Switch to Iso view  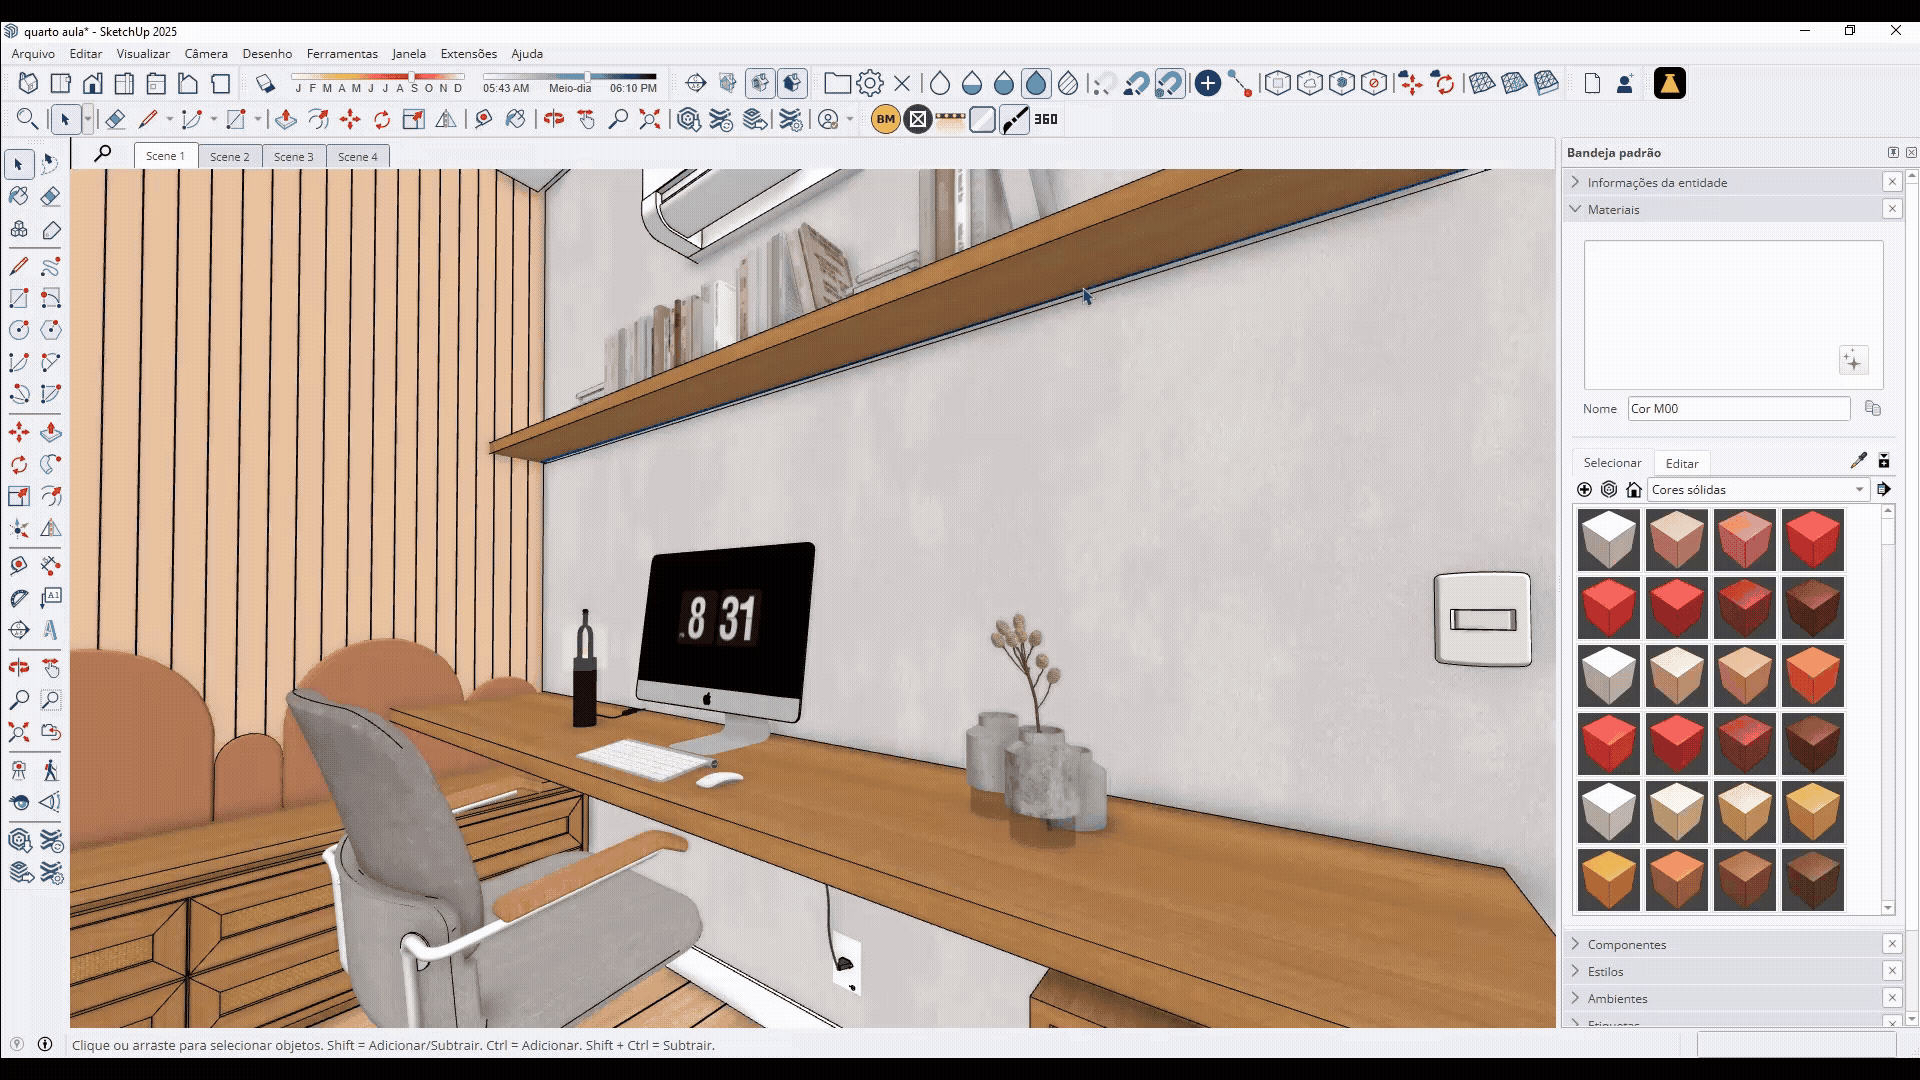(28, 83)
